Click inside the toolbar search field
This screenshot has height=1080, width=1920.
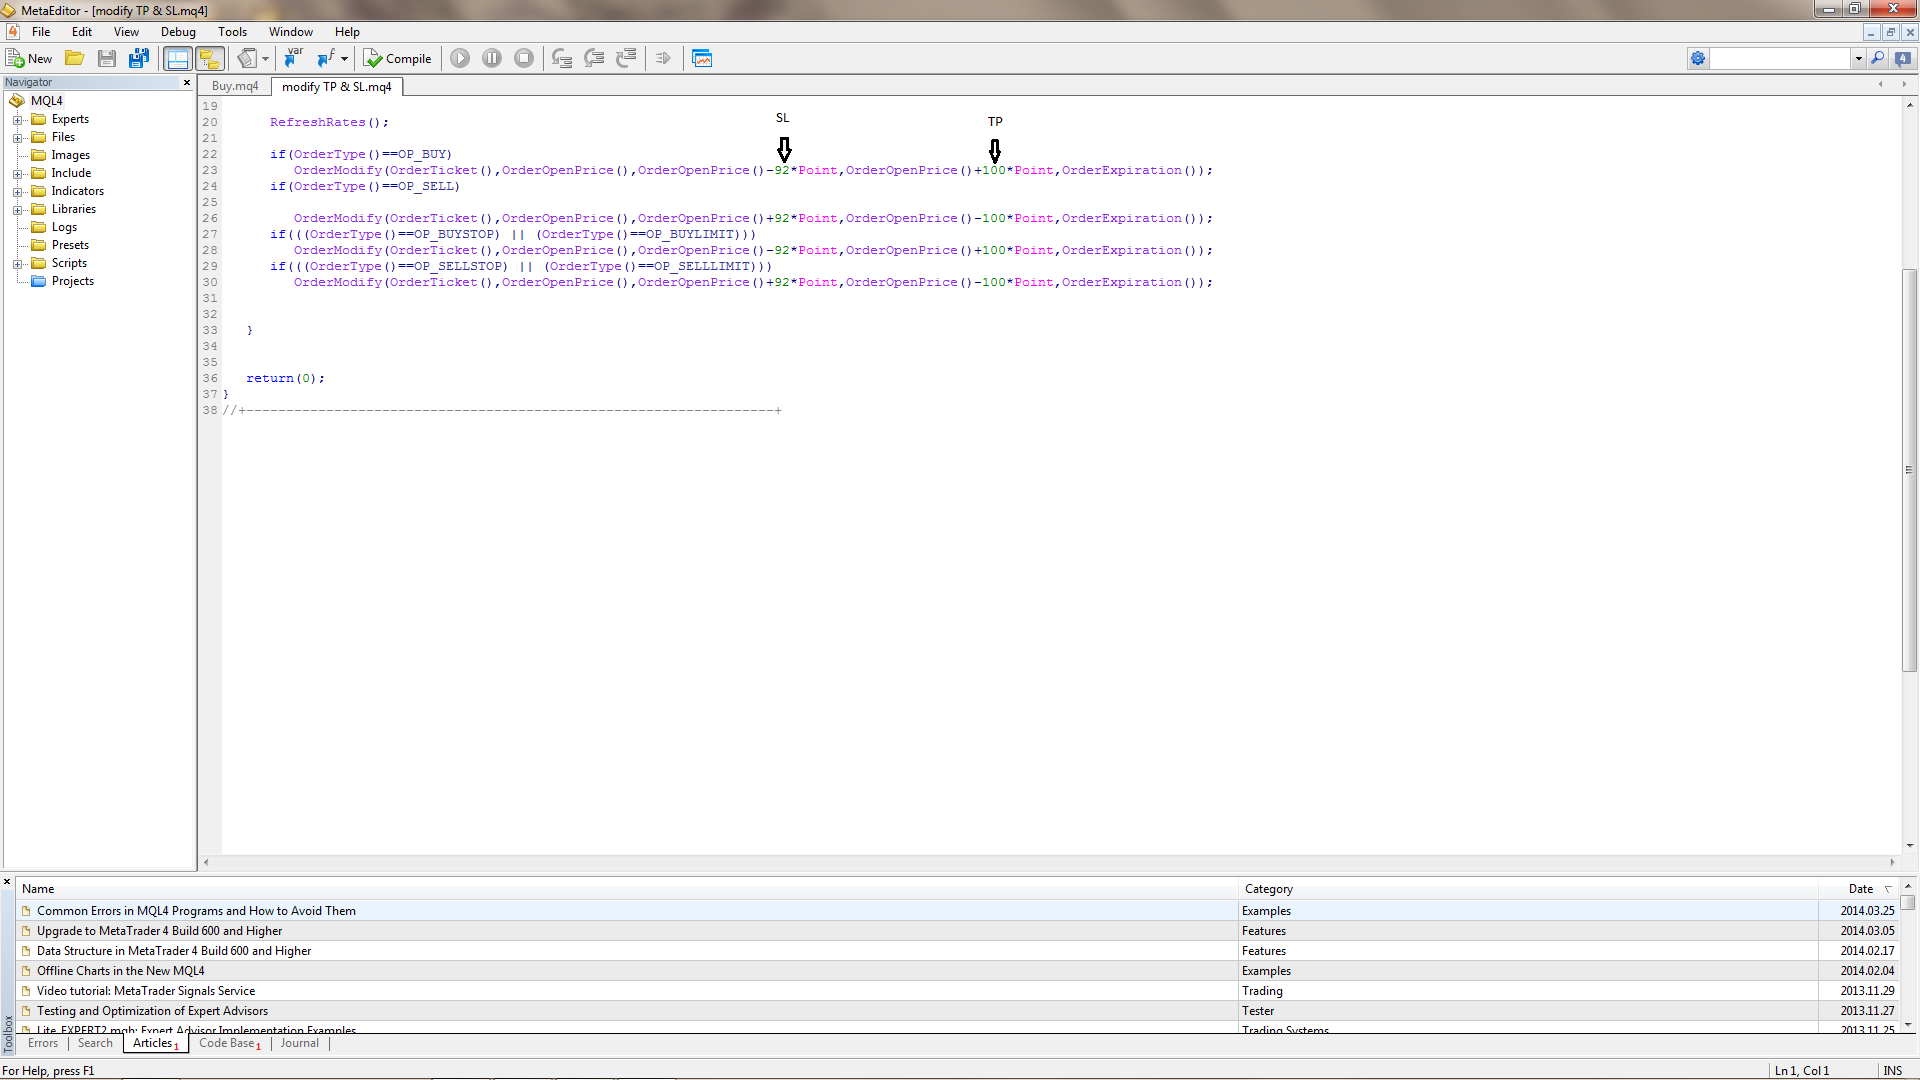click(x=1780, y=59)
